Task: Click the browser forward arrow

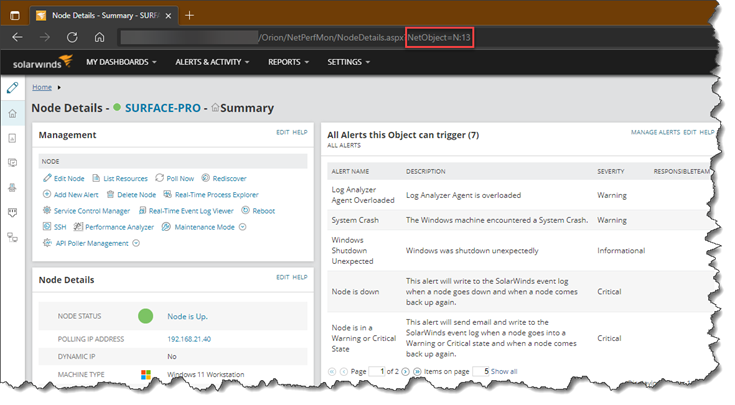Action: [x=45, y=37]
